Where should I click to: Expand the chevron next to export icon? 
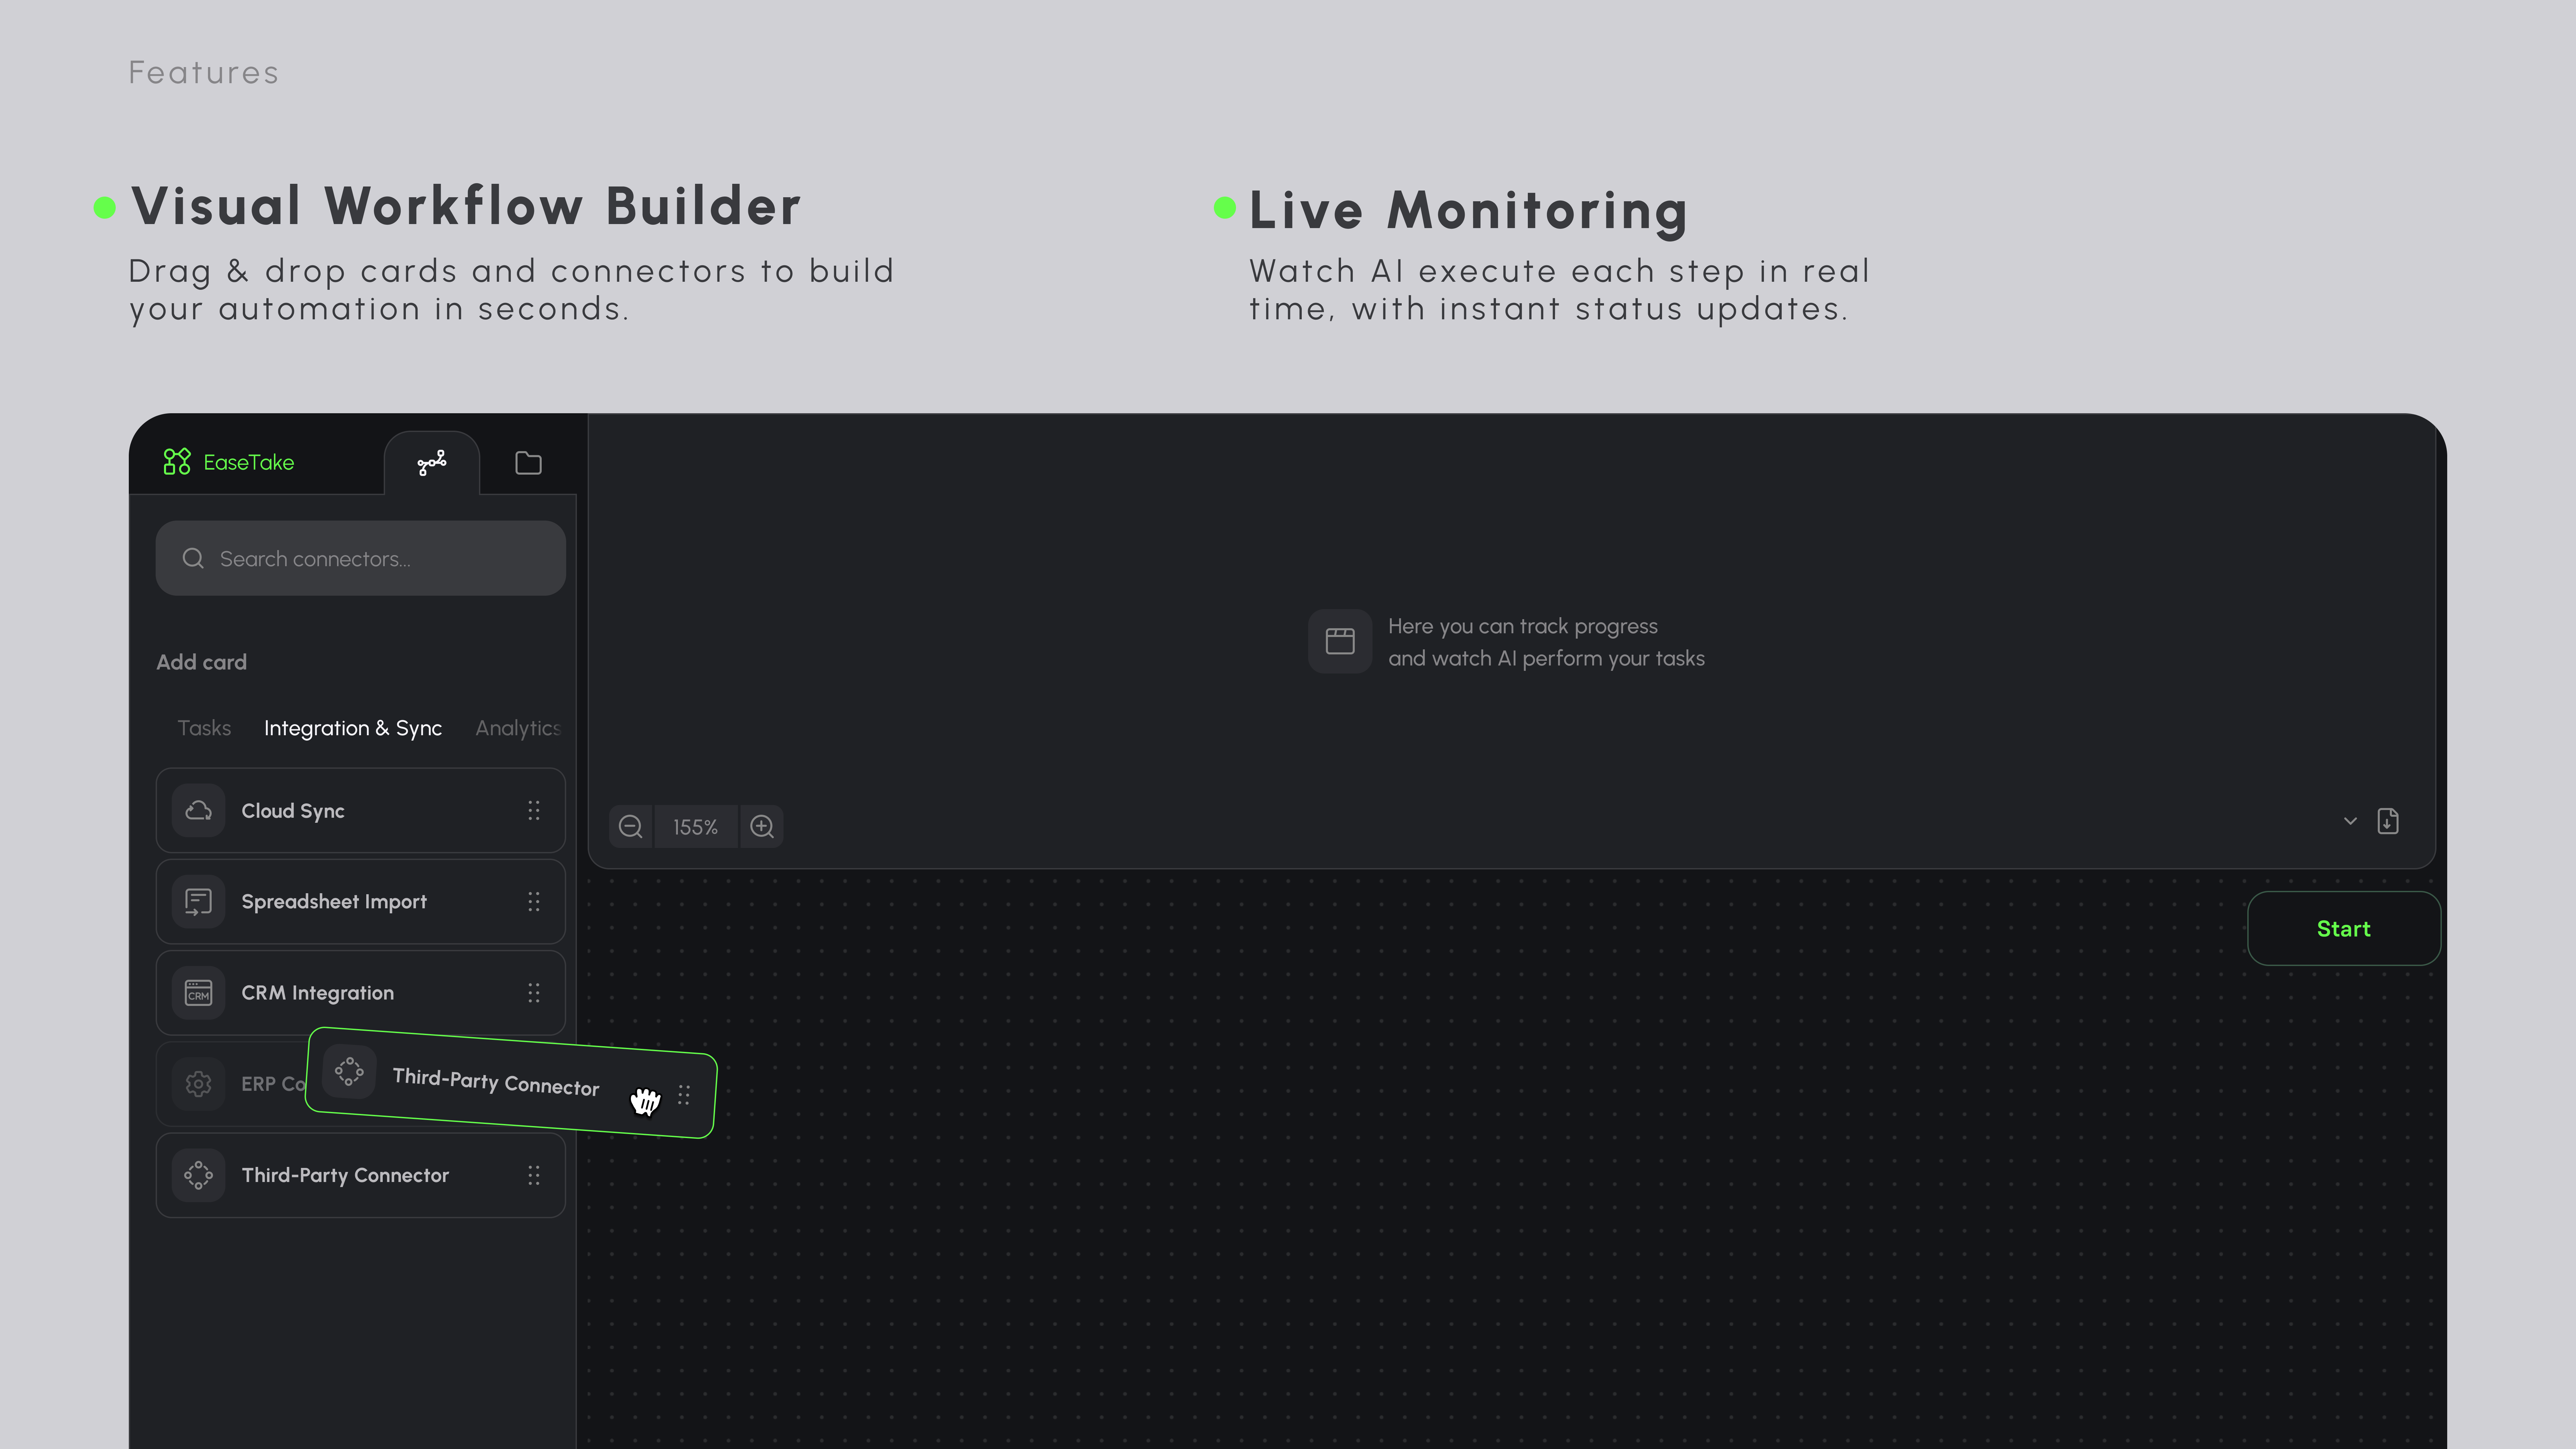point(2350,821)
